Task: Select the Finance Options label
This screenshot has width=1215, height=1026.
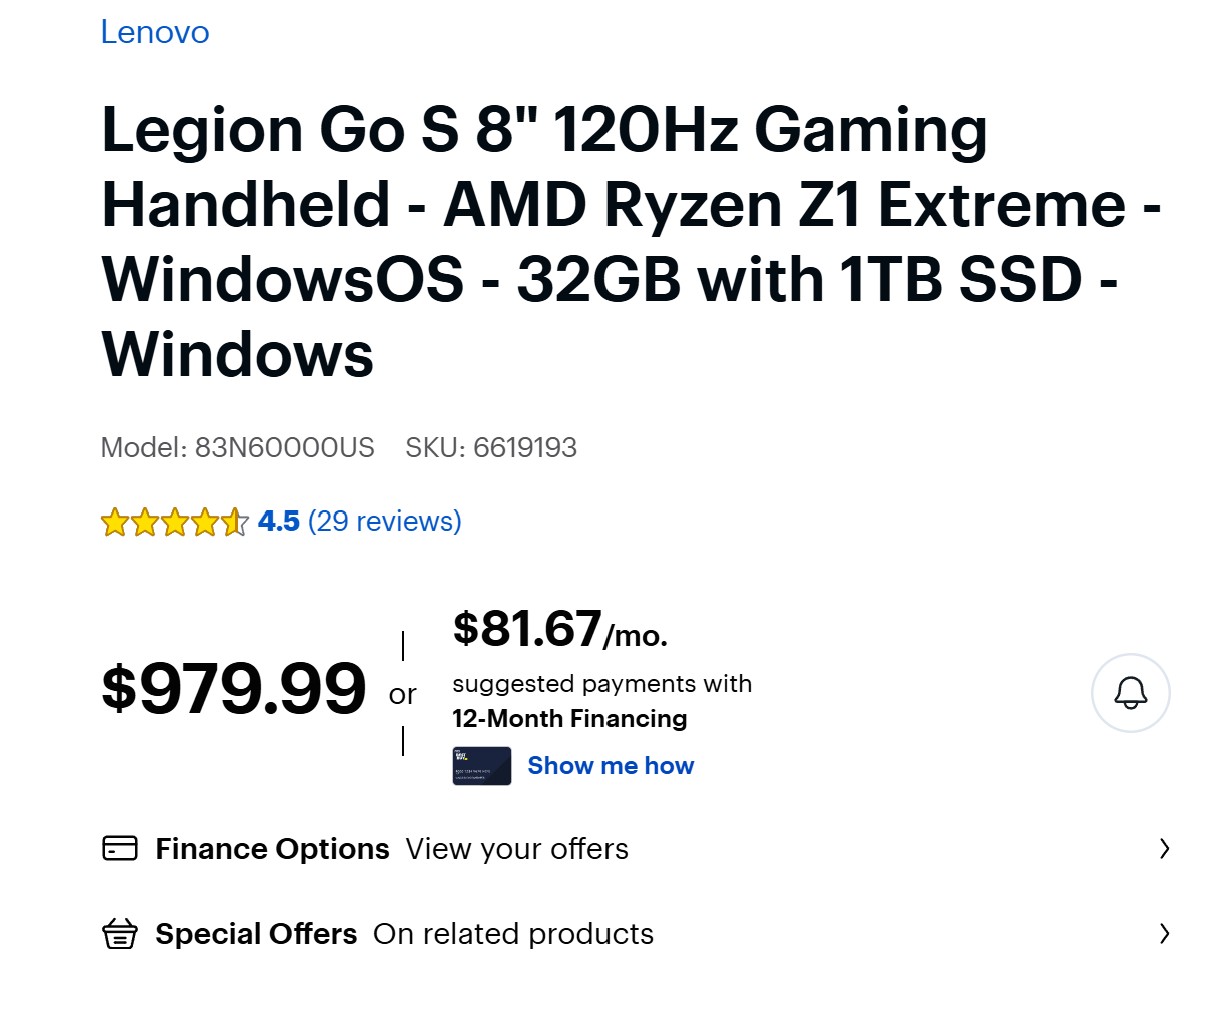Action: (x=272, y=849)
